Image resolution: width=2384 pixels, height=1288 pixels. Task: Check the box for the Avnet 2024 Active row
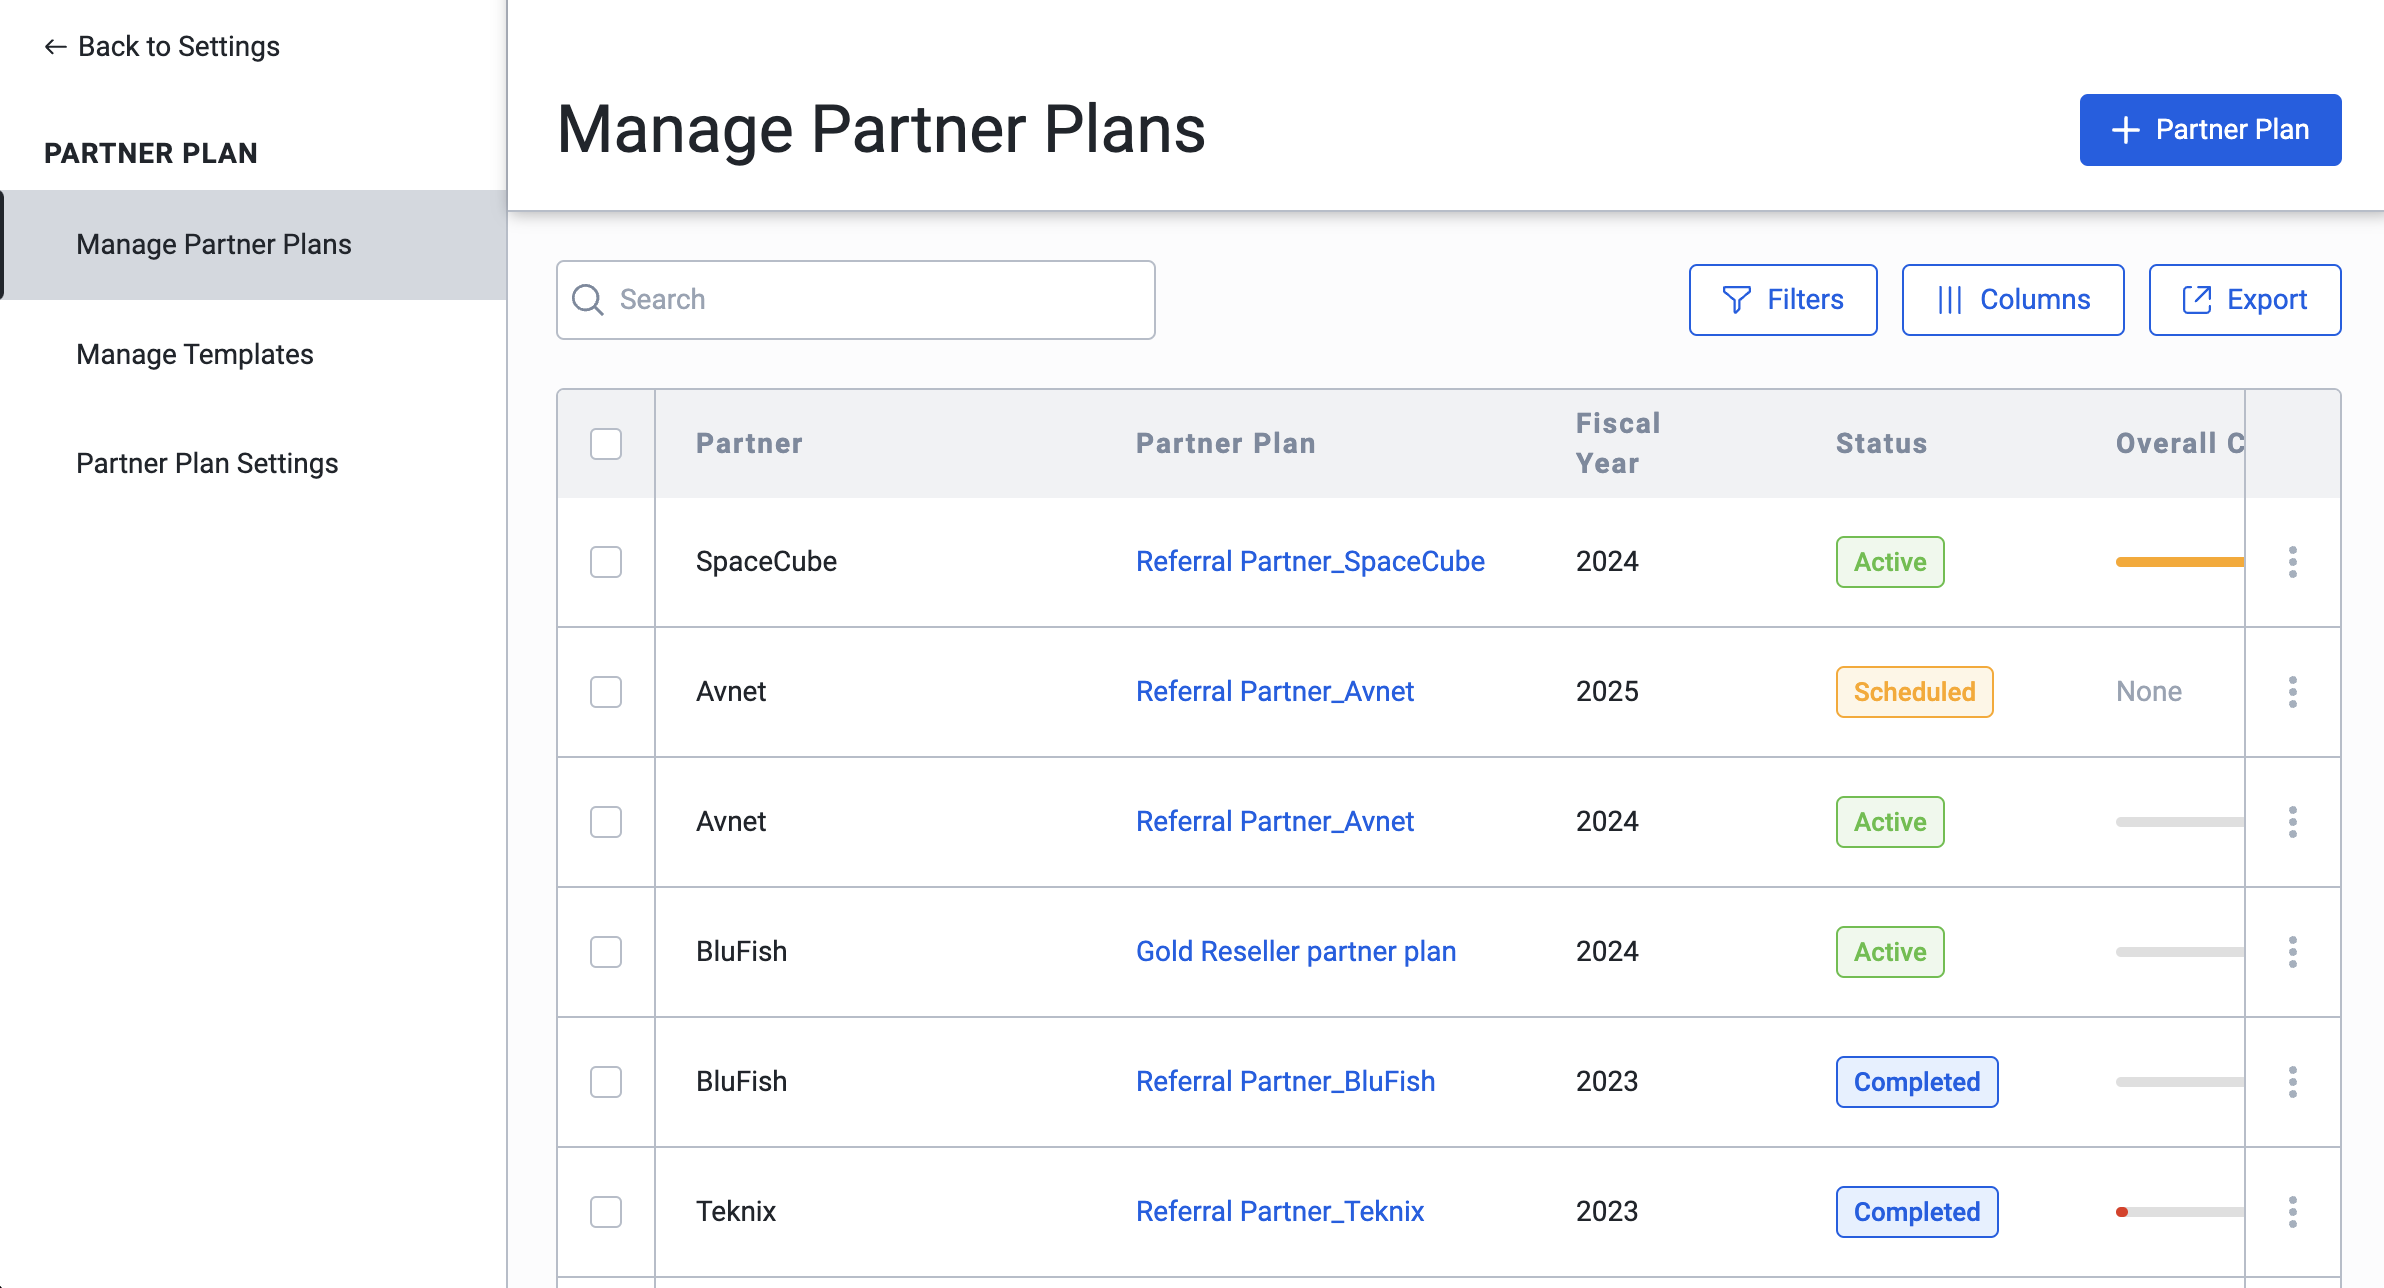[606, 822]
